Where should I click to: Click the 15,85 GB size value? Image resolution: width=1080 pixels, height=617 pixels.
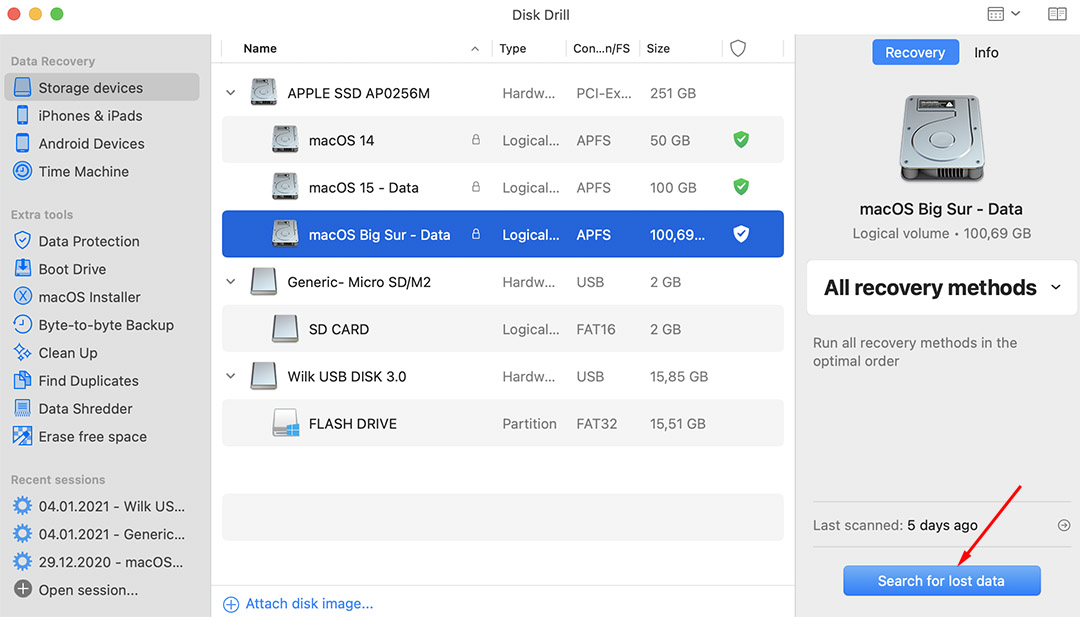coord(678,377)
